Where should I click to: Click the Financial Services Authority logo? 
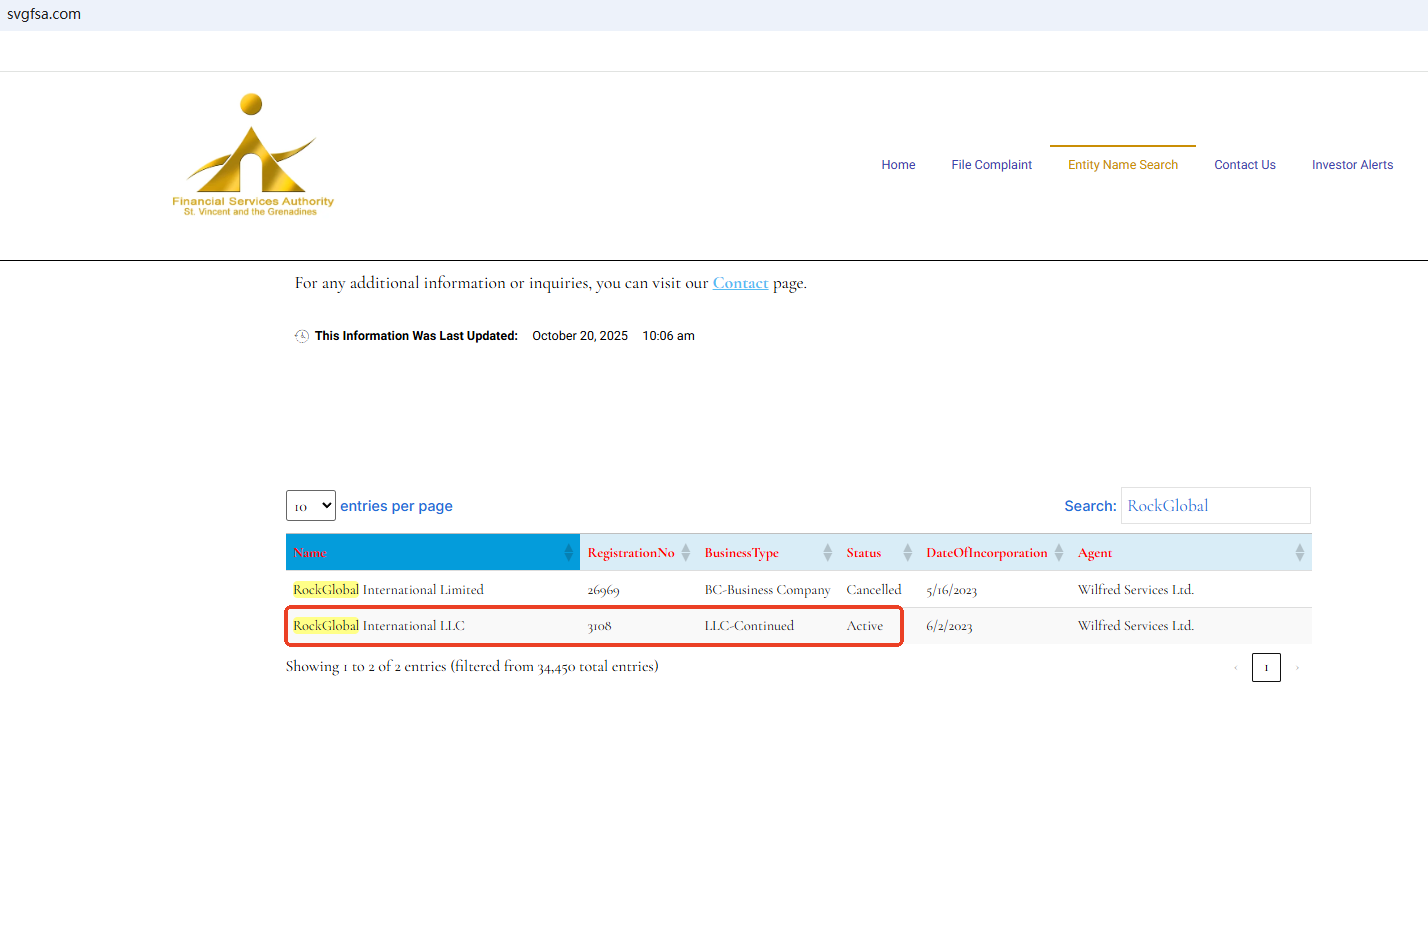(x=253, y=155)
